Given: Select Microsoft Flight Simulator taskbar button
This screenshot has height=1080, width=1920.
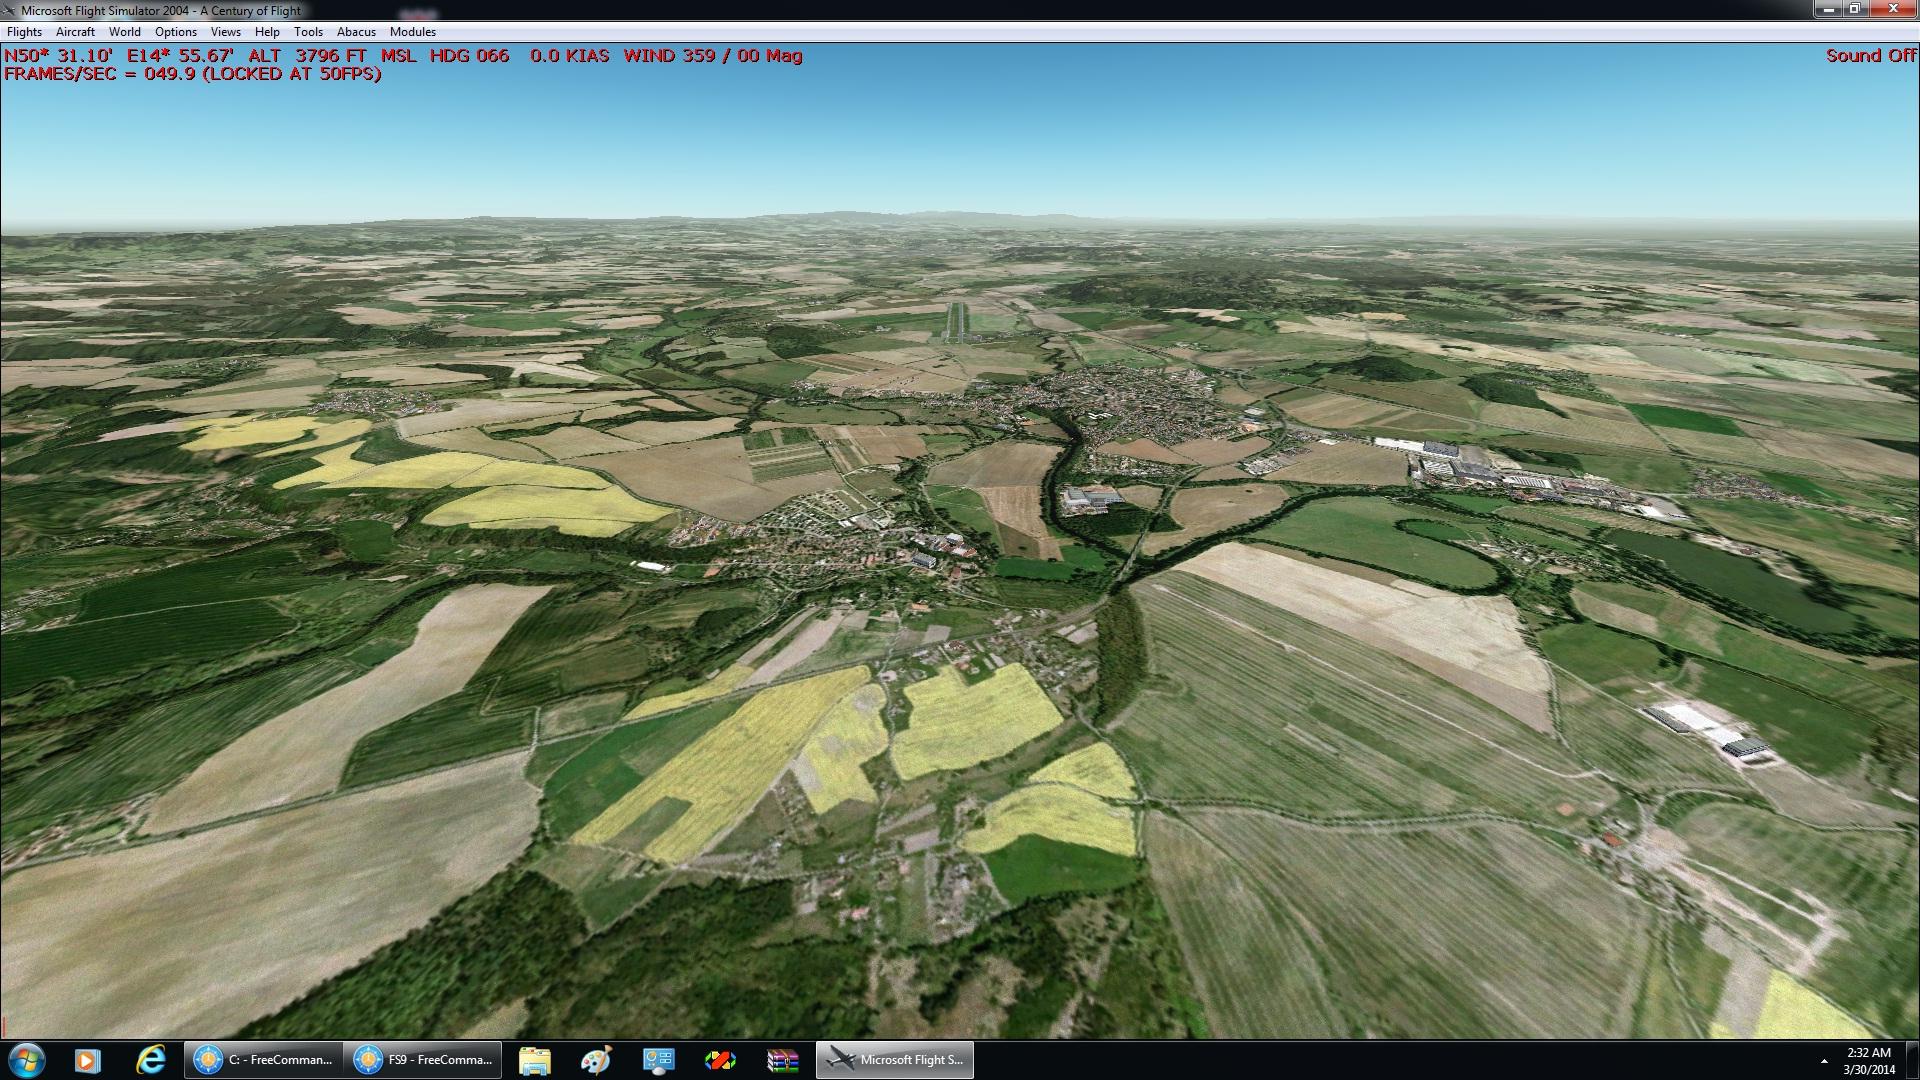Looking at the screenshot, I should pyautogui.click(x=895, y=1060).
